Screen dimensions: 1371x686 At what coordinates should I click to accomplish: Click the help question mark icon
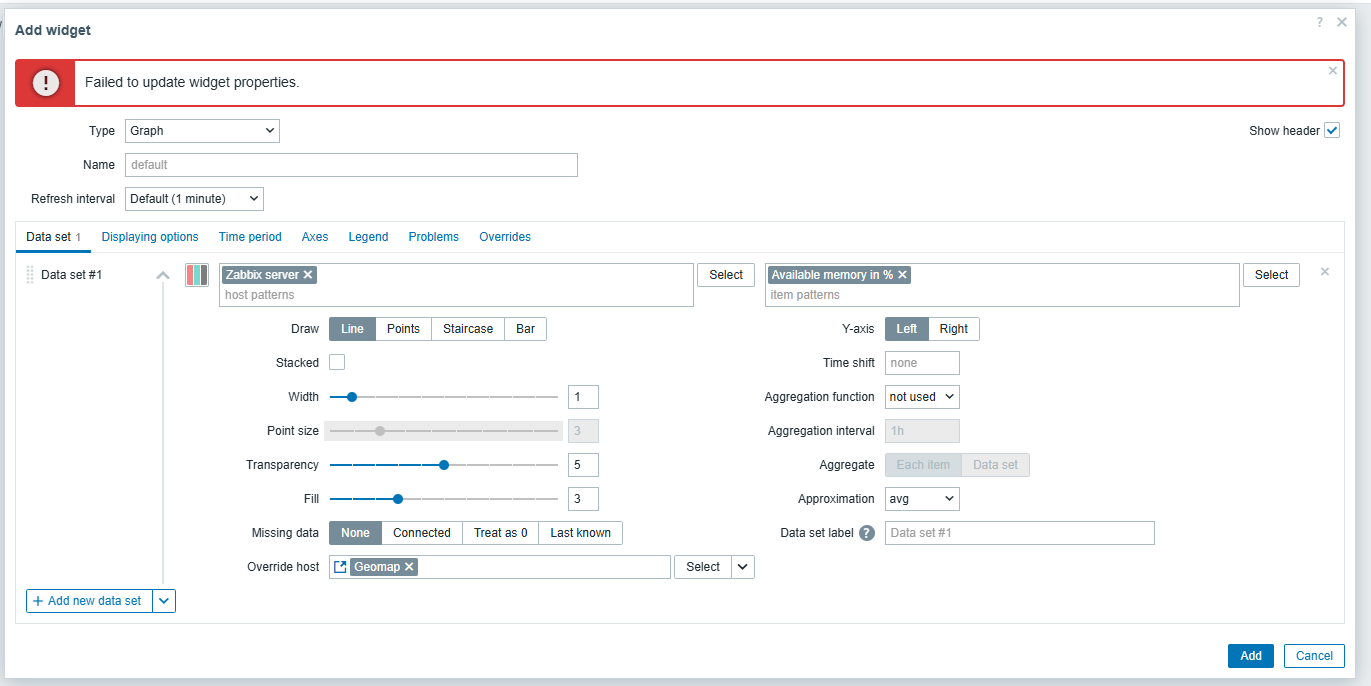(1320, 22)
